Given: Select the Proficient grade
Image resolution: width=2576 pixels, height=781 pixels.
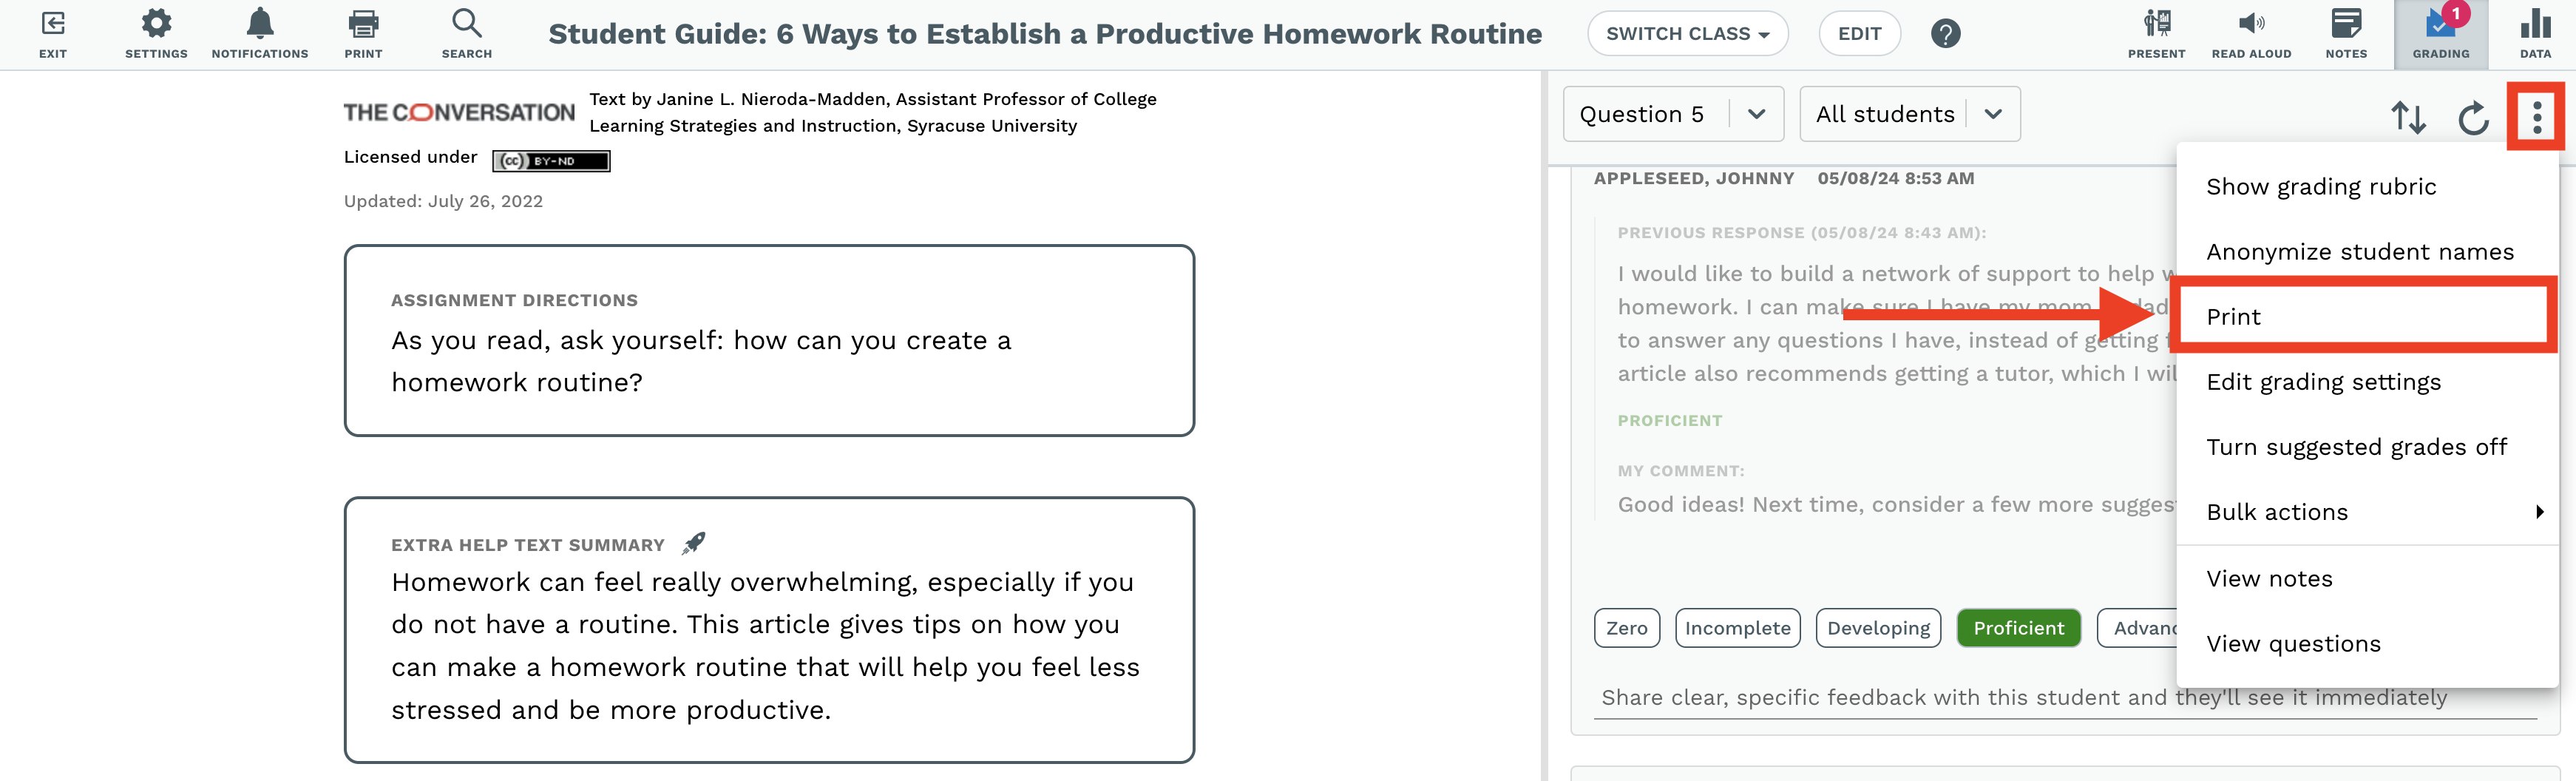Looking at the screenshot, I should coord(2018,628).
